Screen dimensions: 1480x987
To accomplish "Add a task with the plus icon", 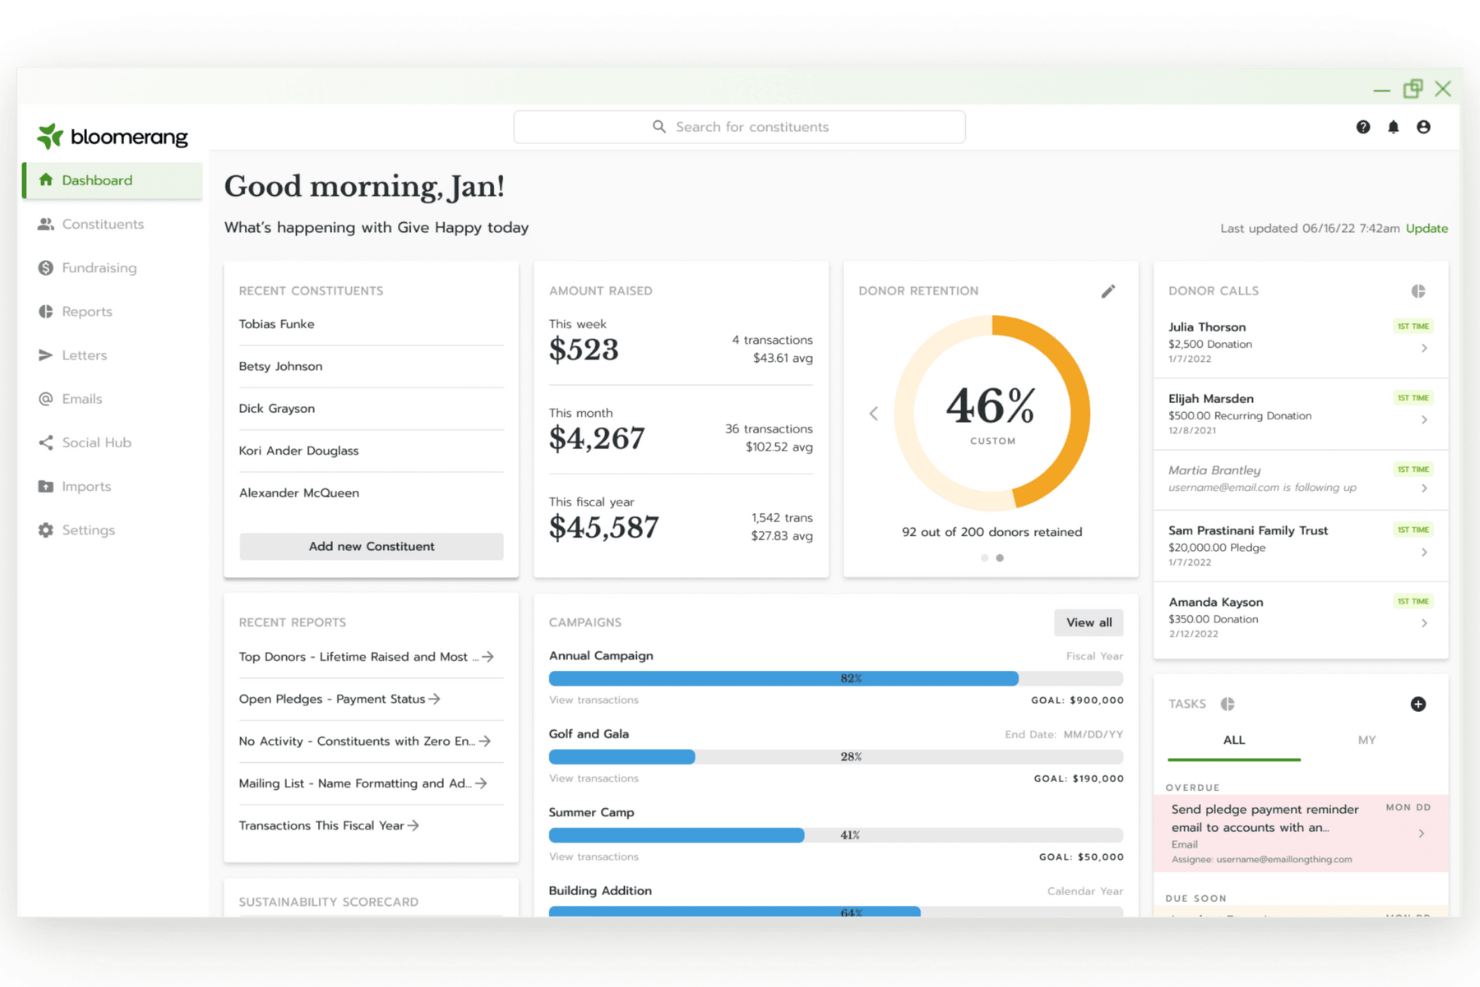I will pyautogui.click(x=1418, y=704).
